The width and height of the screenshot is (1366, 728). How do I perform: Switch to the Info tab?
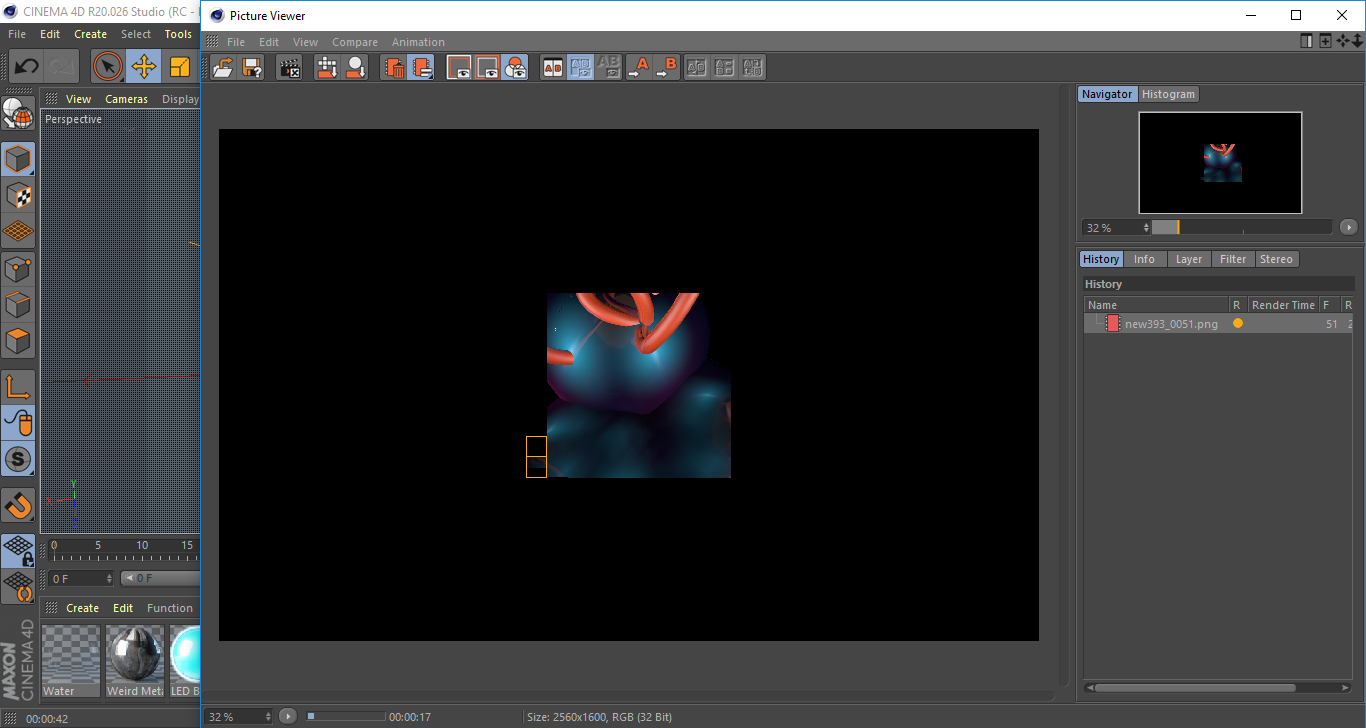pos(1144,259)
